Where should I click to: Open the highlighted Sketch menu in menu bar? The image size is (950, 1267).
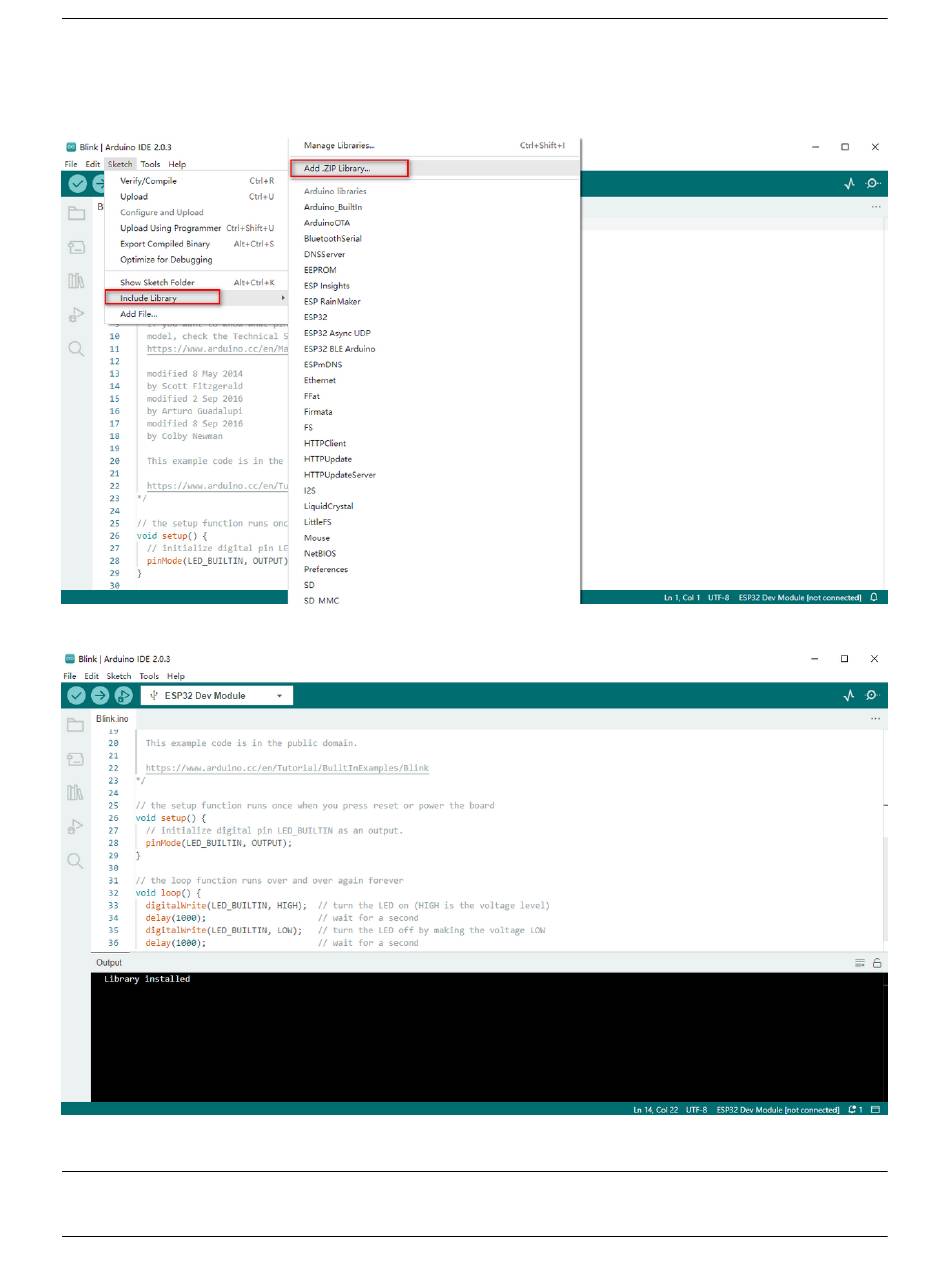pos(120,164)
